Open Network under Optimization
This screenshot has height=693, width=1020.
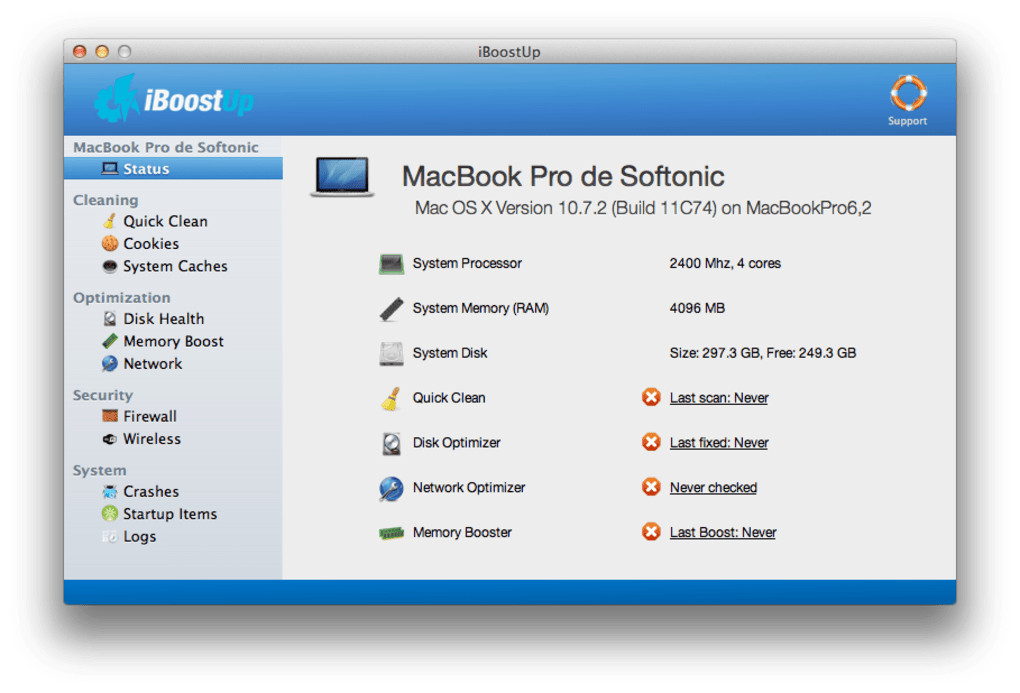click(x=152, y=364)
